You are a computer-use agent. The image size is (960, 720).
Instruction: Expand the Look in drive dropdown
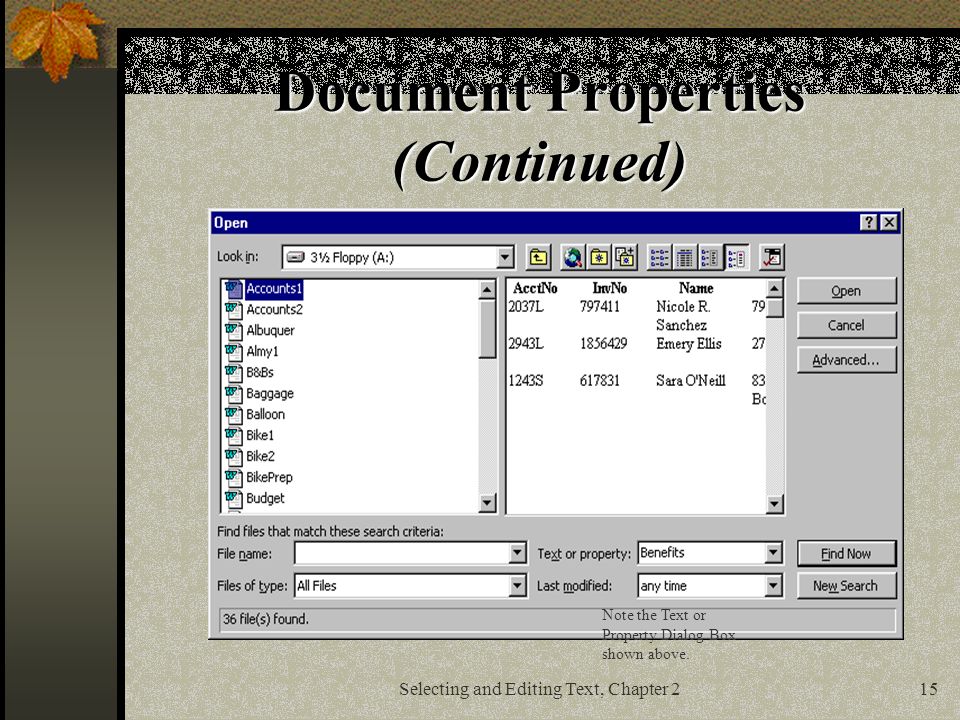coord(504,257)
